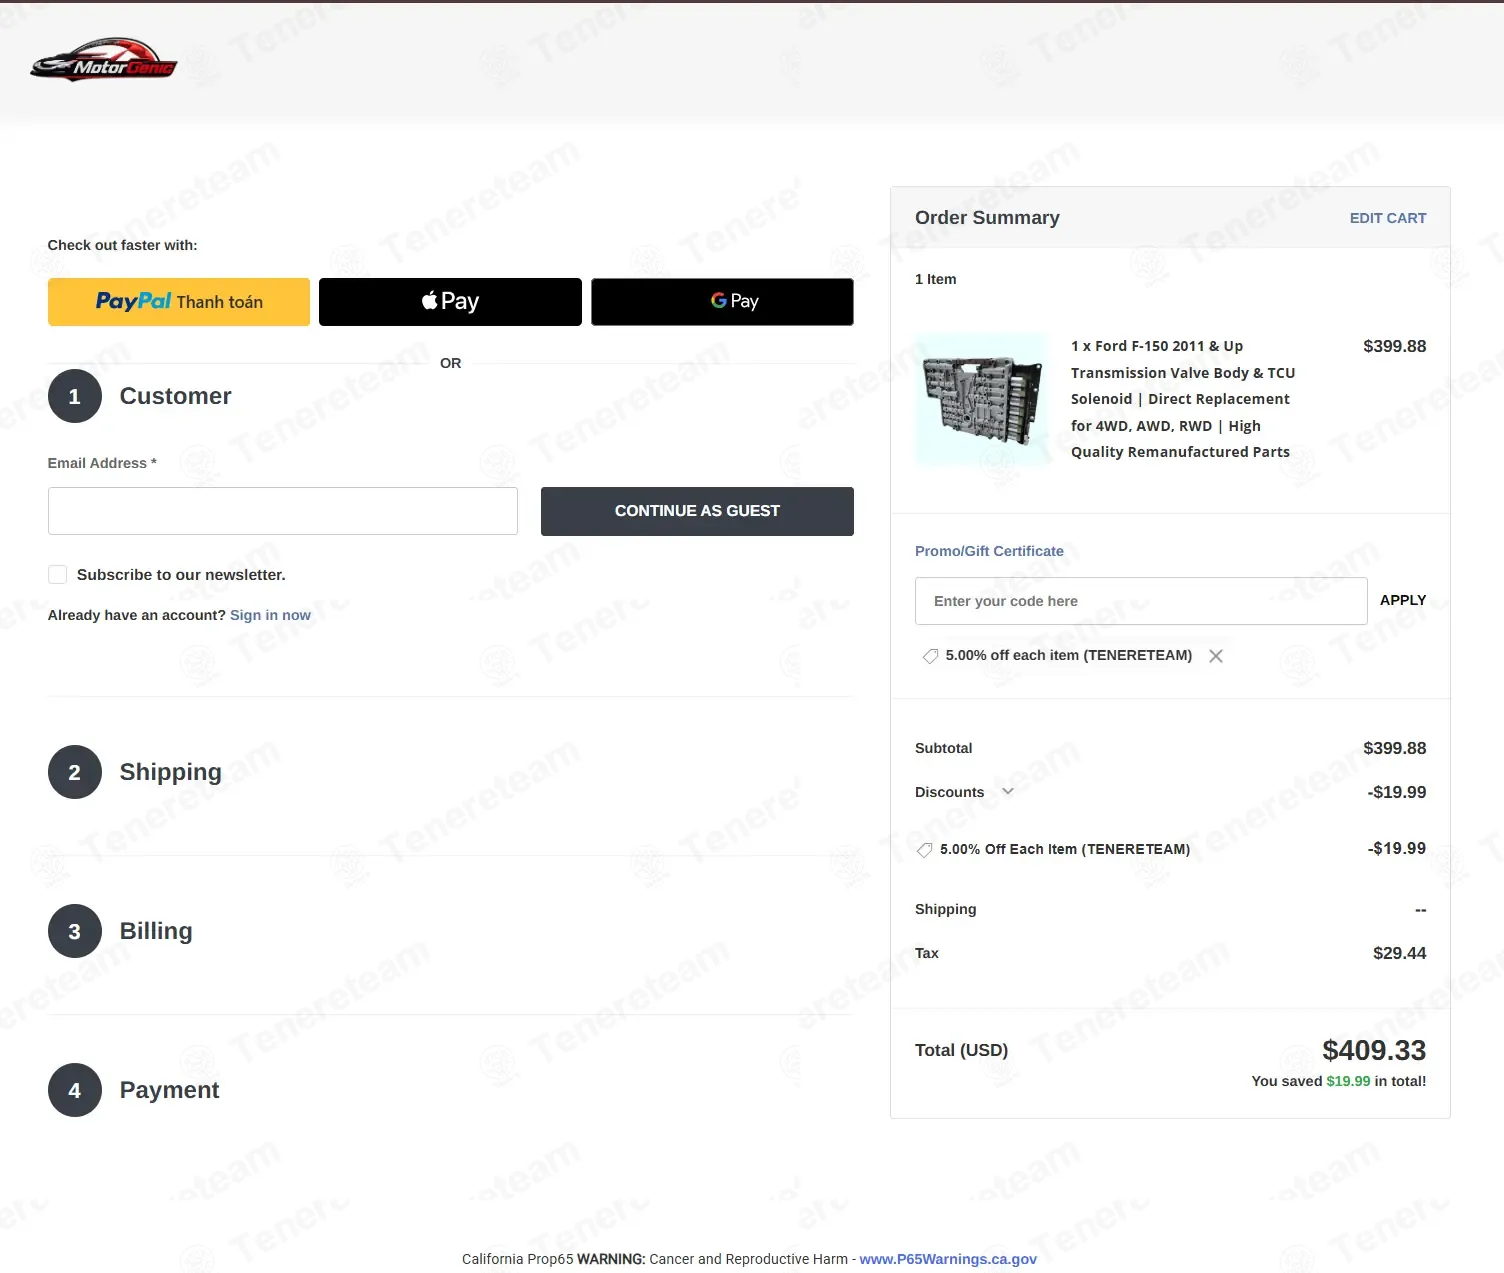Follow the Sign in now link
The height and width of the screenshot is (1273, 1504).
270,615
